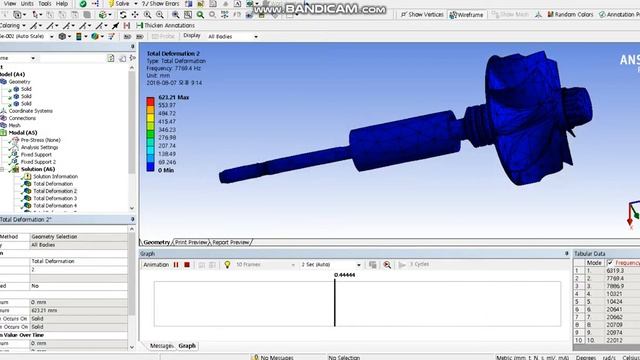640x360 pixels.
Task: Click the export video file icon in Graph toolbar
Action: (372, 265)
